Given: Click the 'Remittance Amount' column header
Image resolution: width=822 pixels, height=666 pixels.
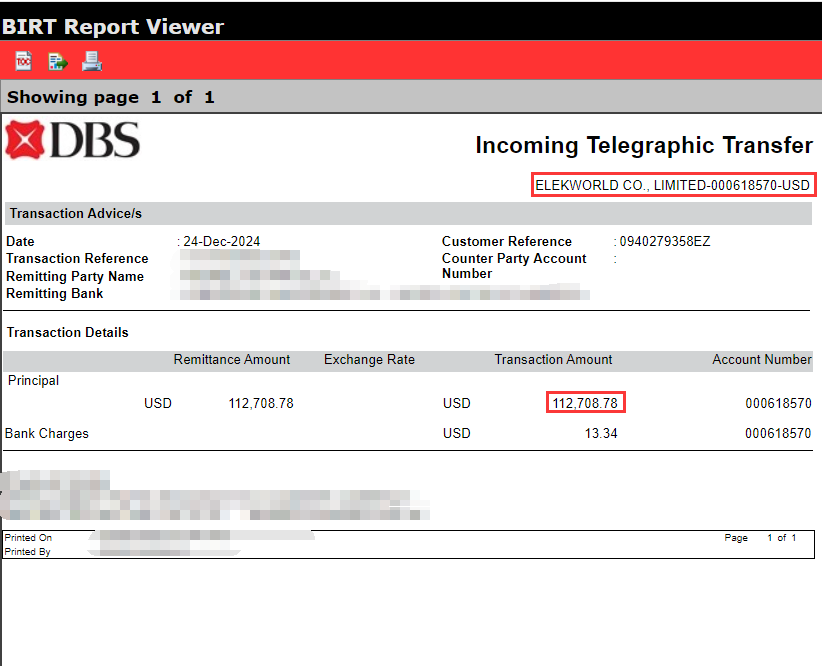Looking at the screenshot, I should point(232,359).
